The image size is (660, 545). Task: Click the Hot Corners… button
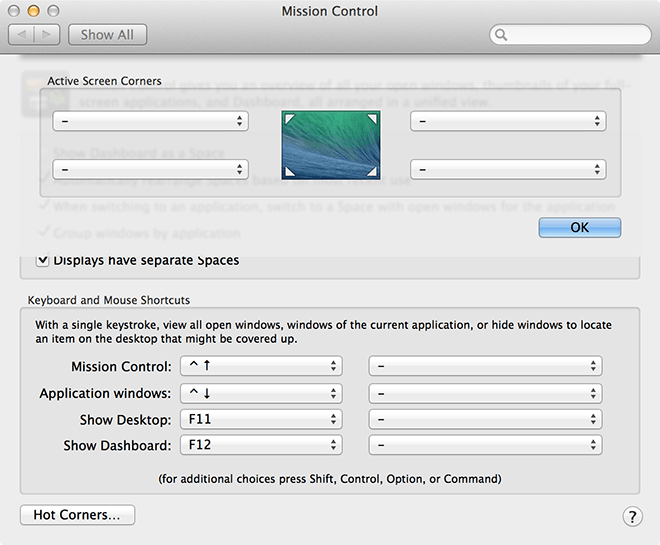pos(77,515)
